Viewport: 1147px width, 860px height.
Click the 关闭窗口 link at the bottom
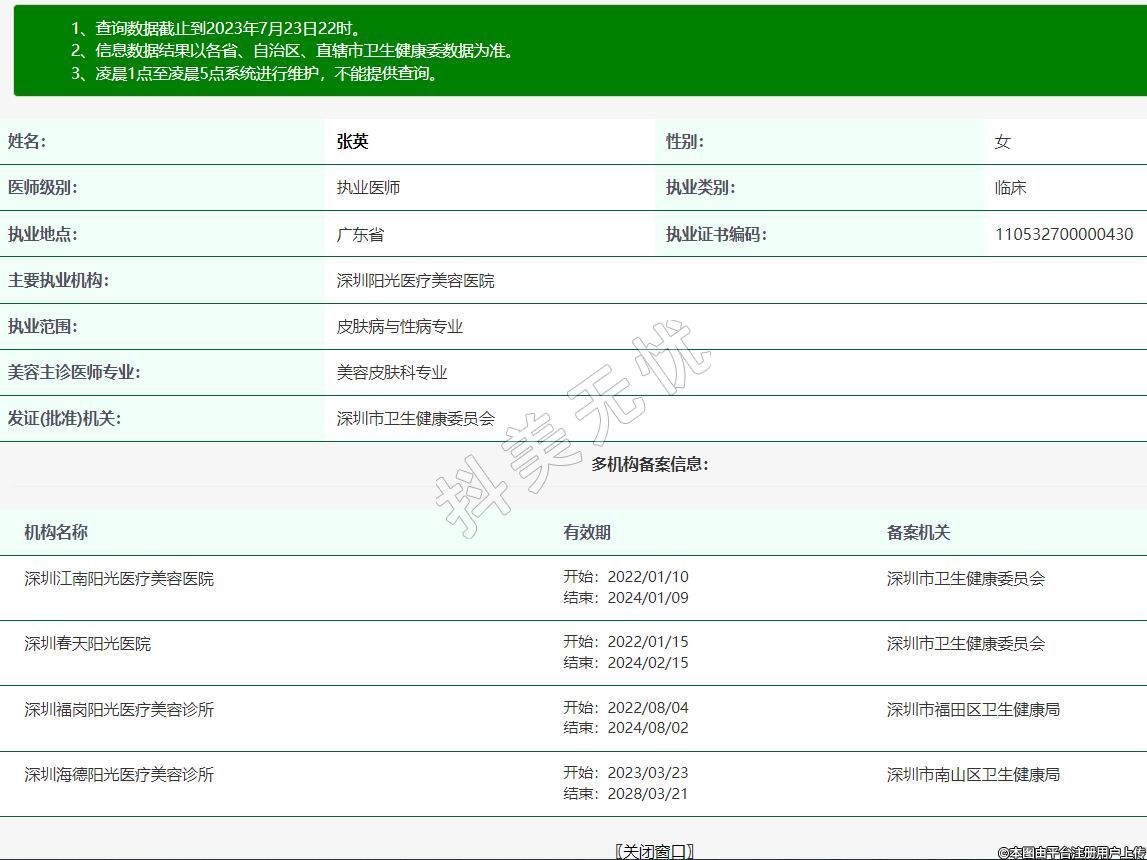655,851
